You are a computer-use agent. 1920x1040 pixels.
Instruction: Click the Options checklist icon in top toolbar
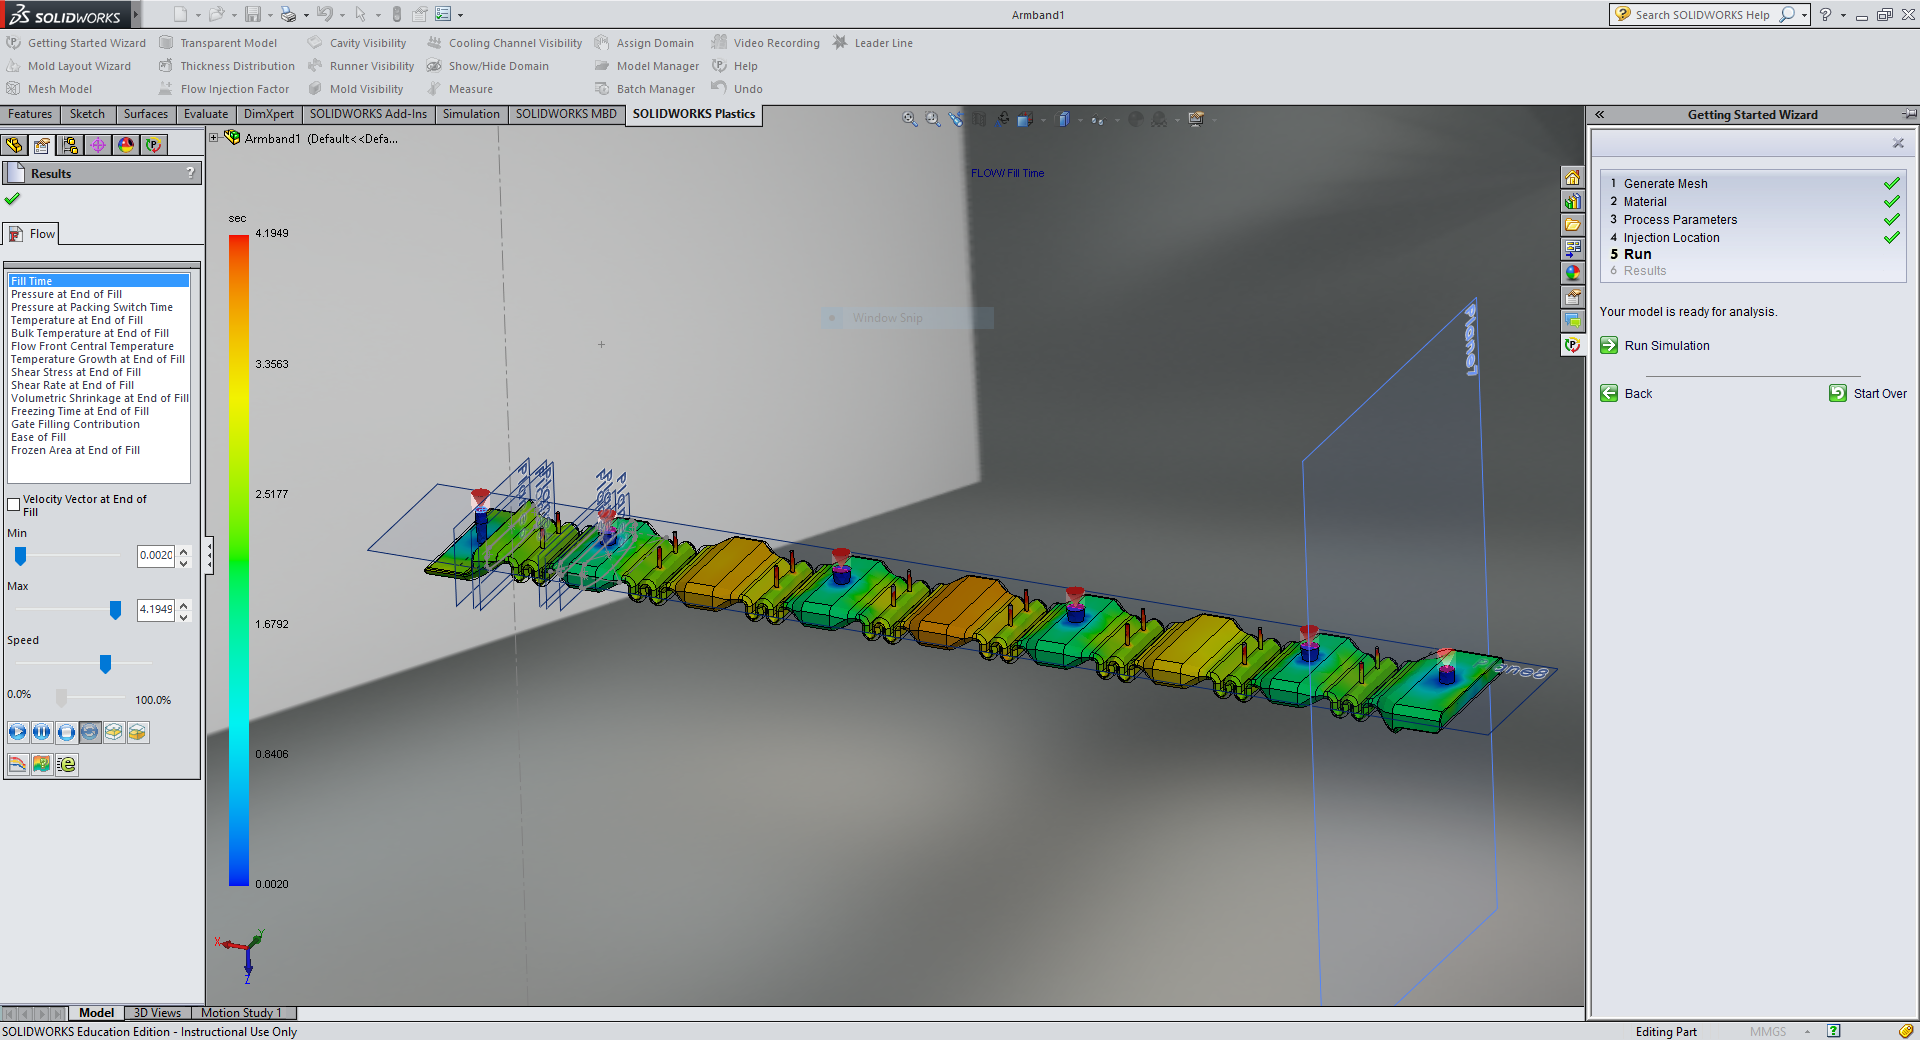pos(443,14)
